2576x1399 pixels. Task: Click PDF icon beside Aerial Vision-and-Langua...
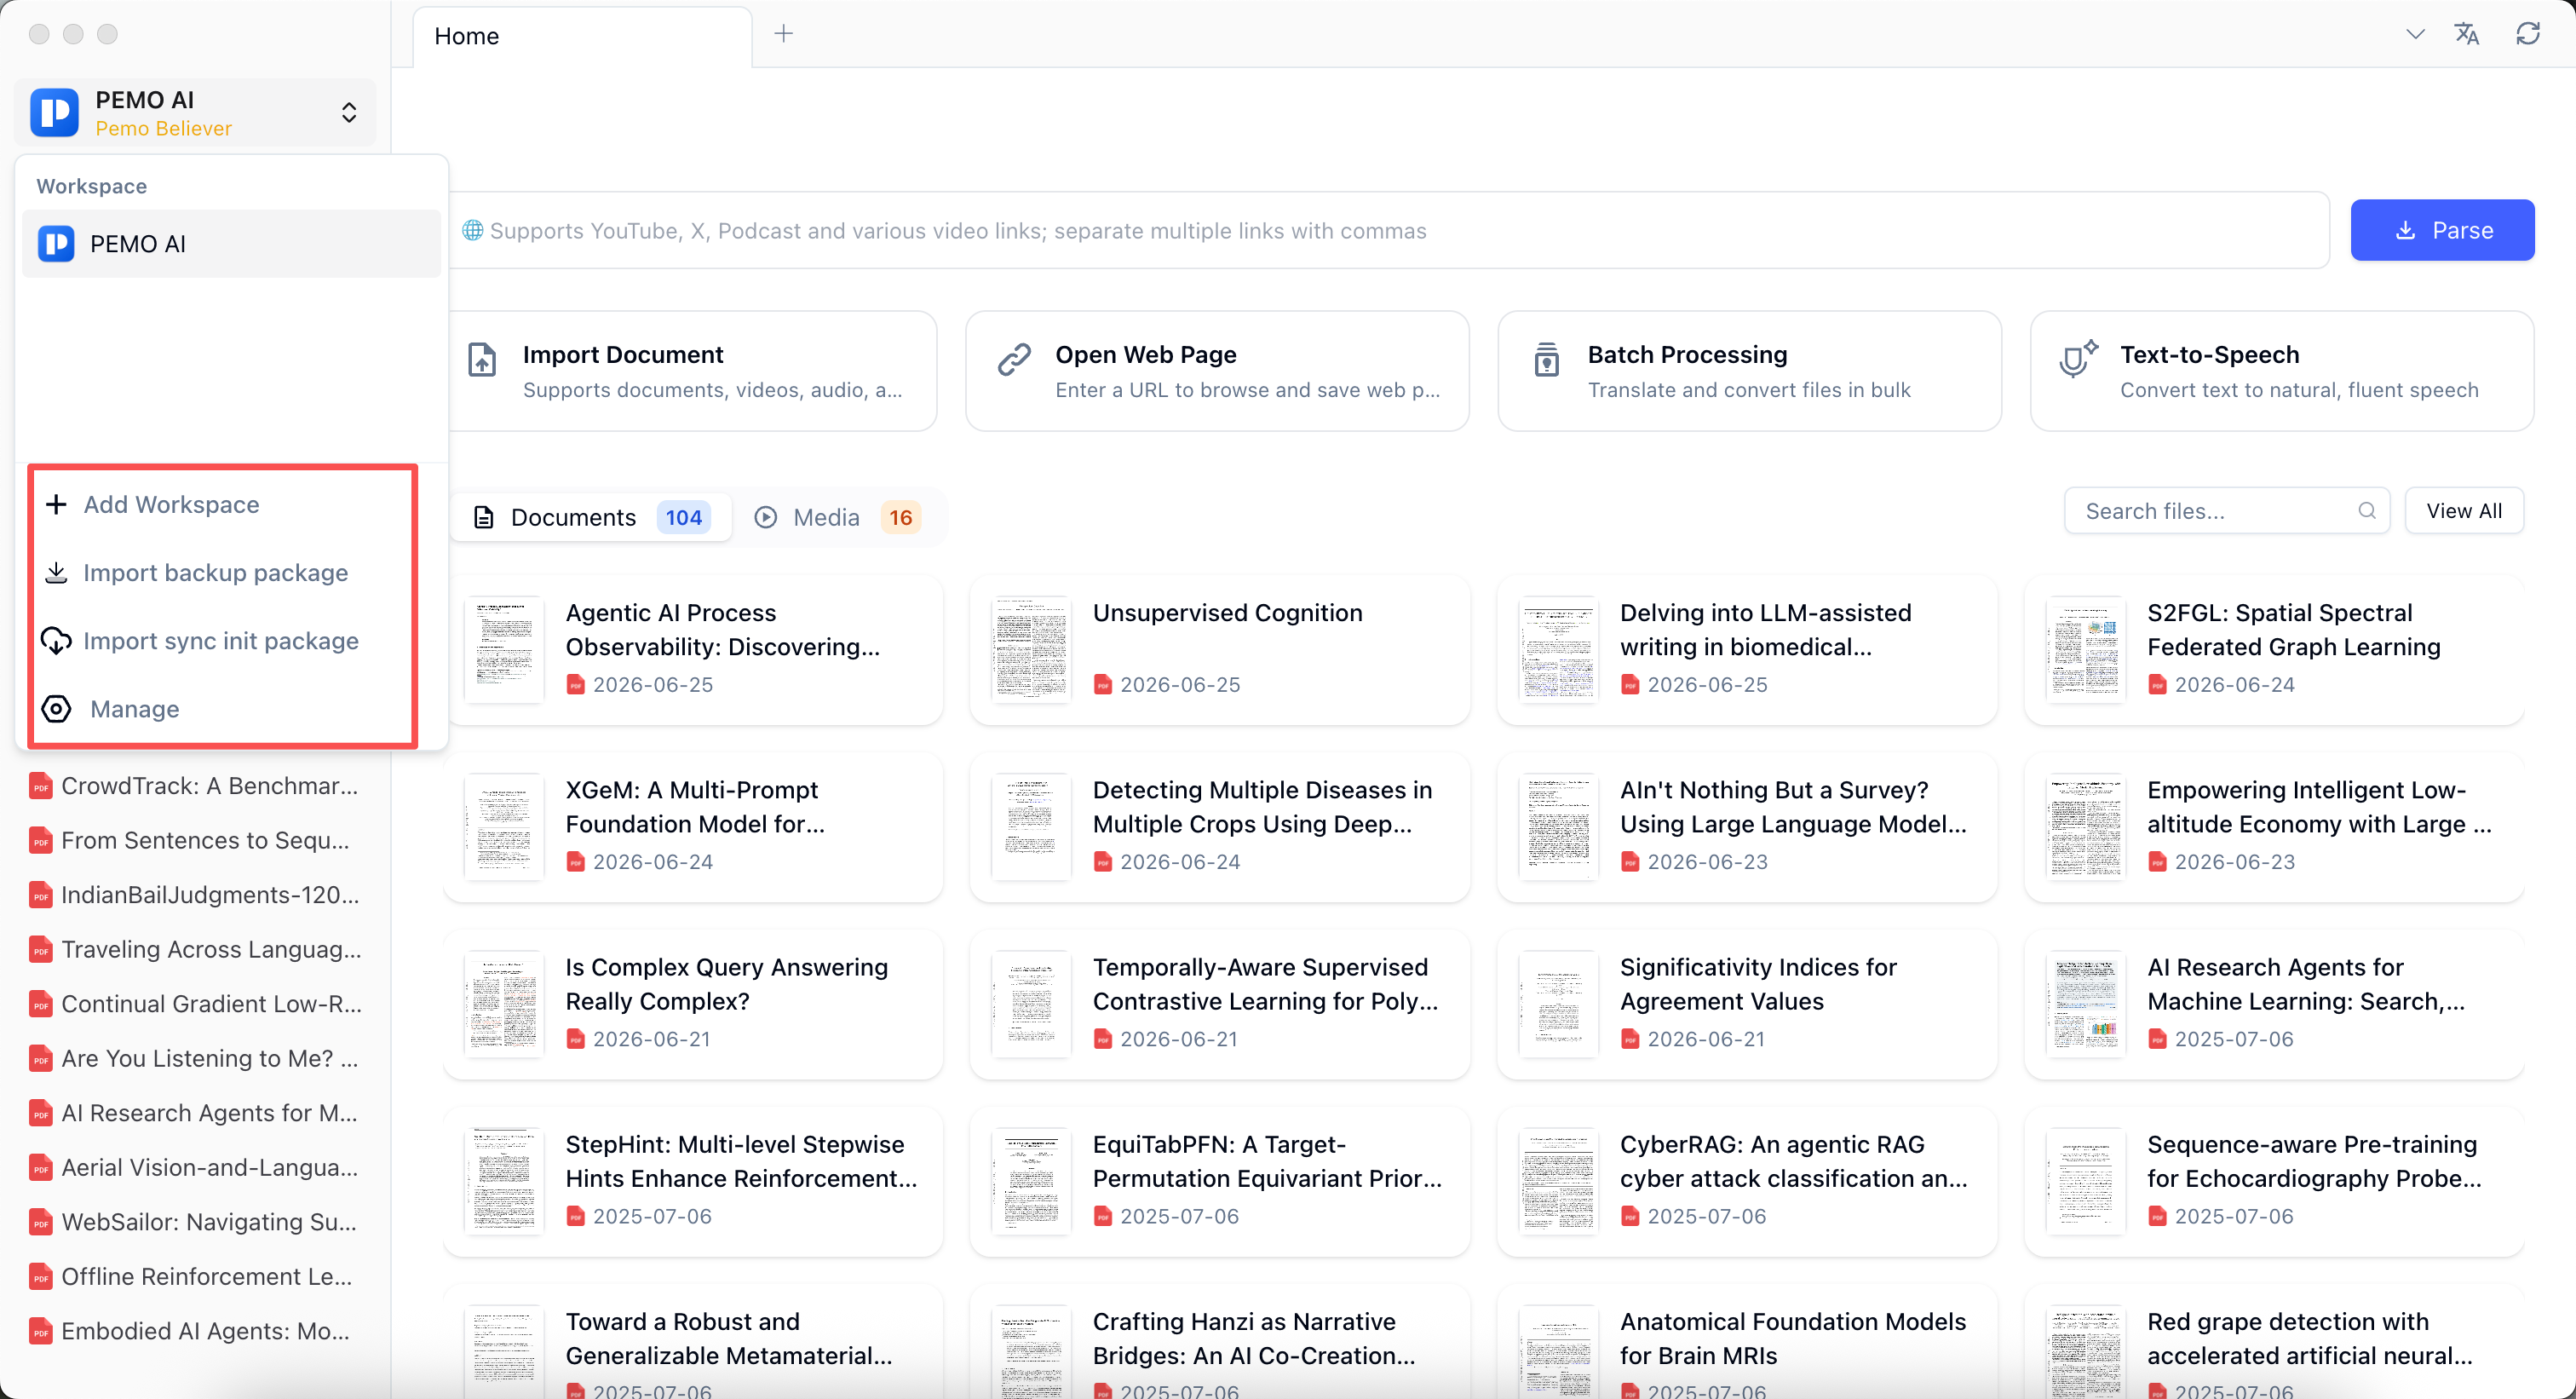click(41, 1167)
